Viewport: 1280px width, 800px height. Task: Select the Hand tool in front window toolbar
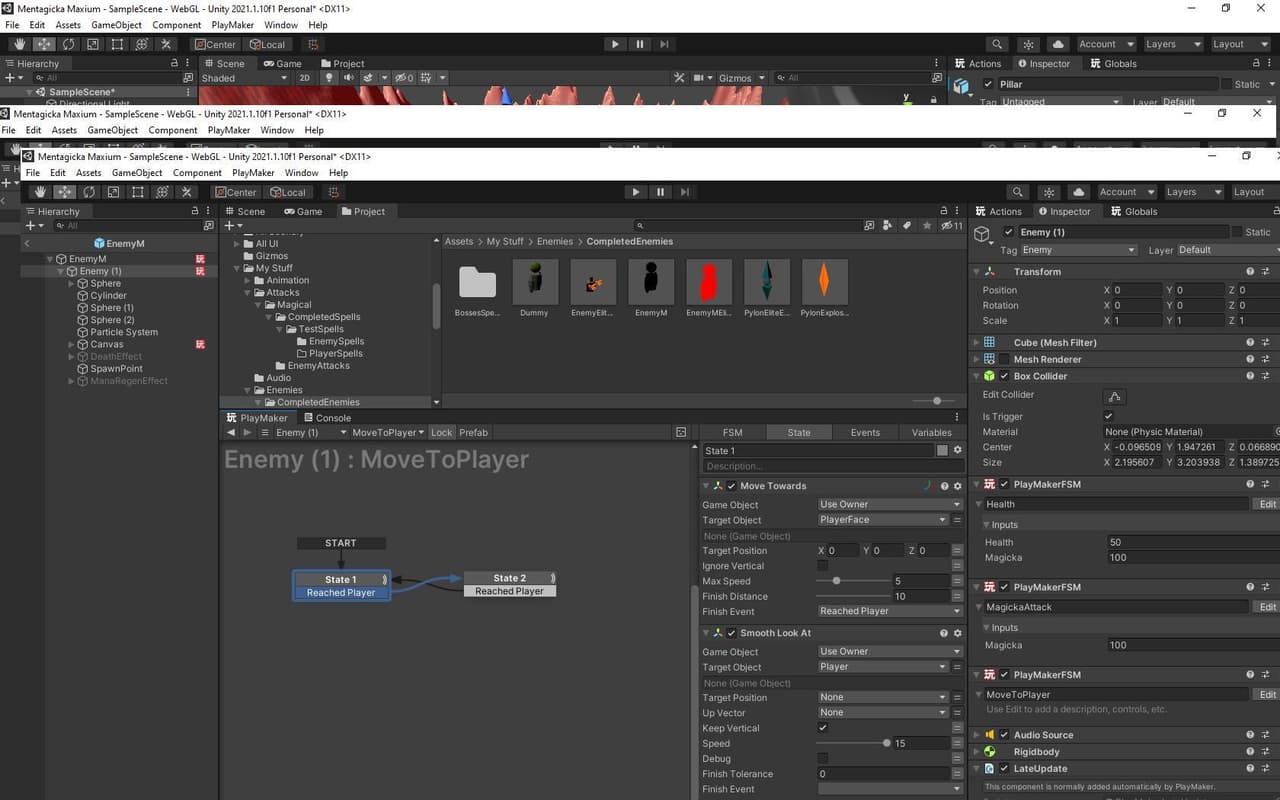pos(40,192)
